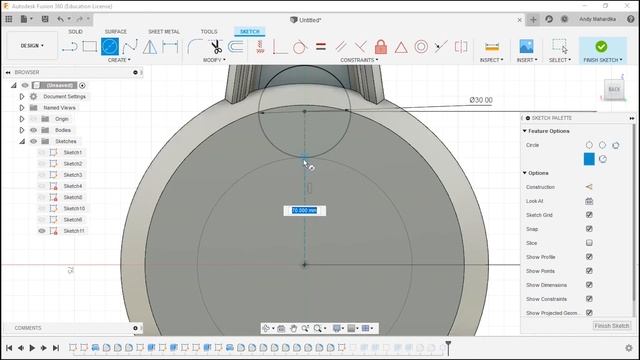Viewport: 640px width, 360px height.
Task: Apply Concentric constraint
Action: (x=421, y=47)
